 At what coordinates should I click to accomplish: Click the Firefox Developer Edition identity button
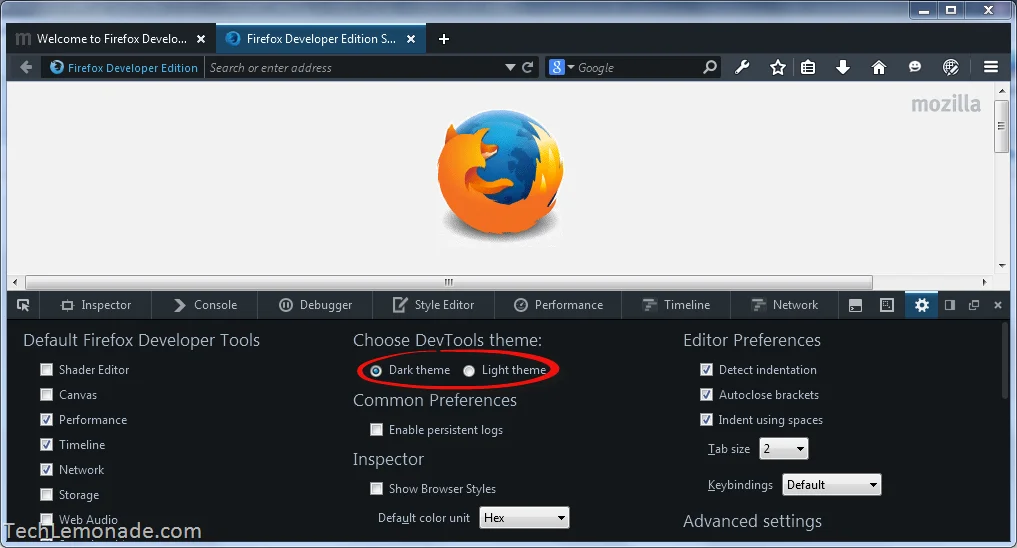coord(123,67)
